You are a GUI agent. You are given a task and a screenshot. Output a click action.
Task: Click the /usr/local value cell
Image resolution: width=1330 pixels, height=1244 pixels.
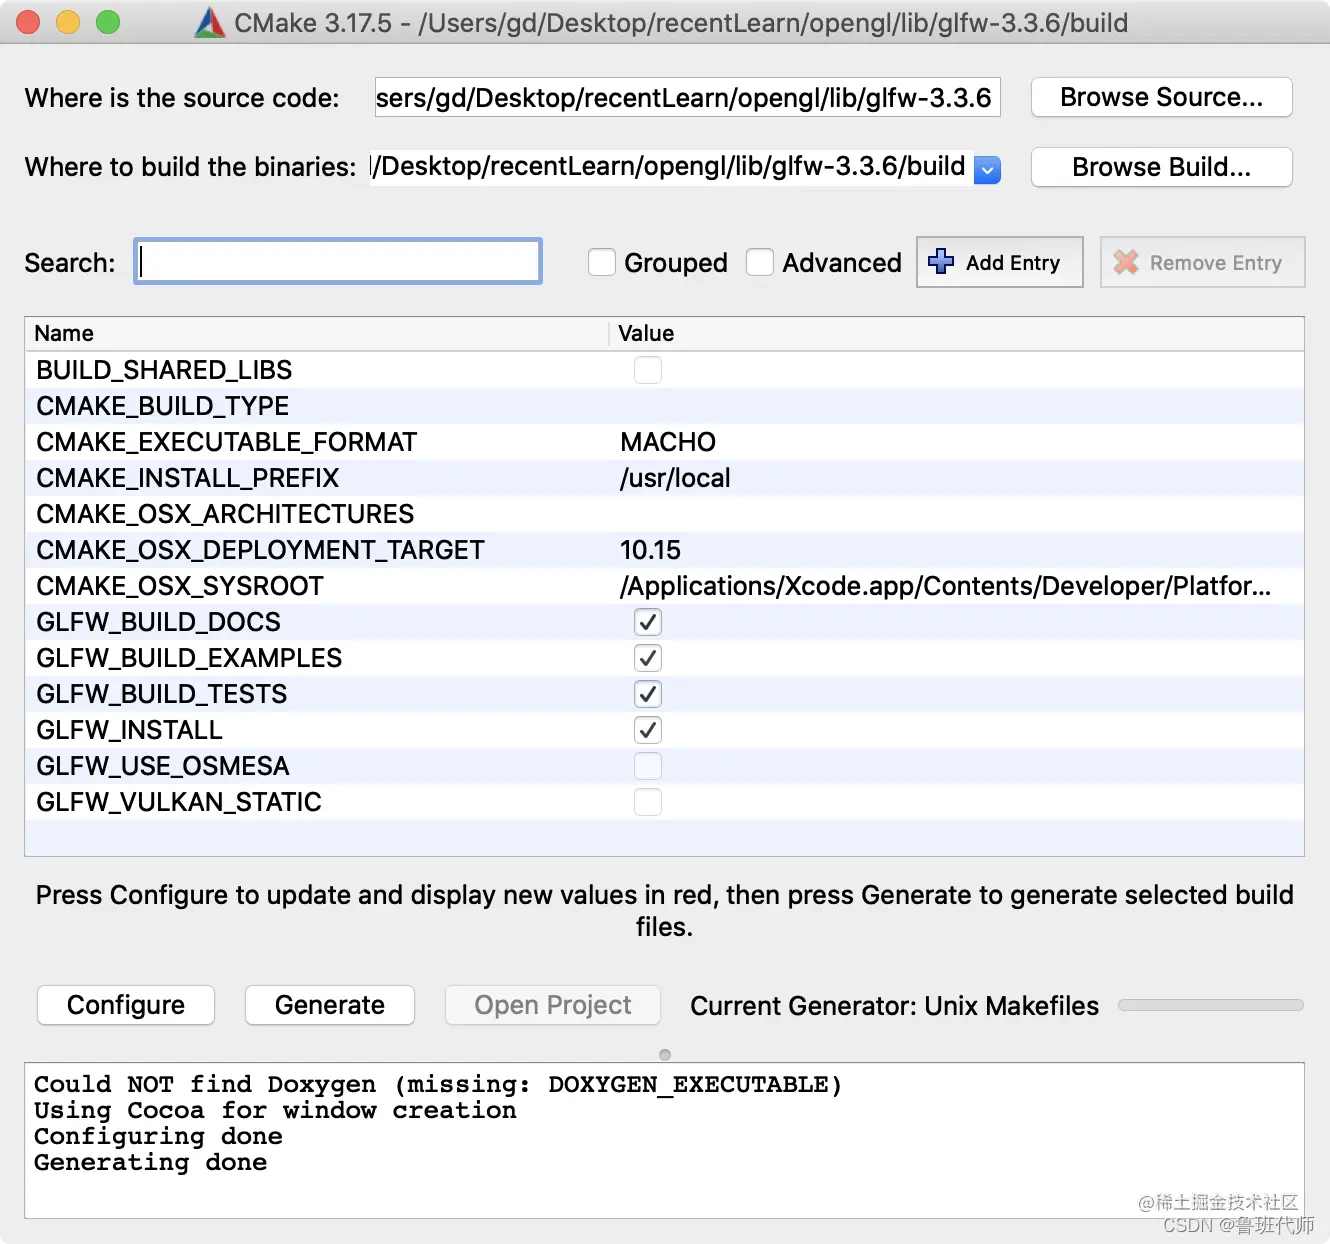[675, 478]
